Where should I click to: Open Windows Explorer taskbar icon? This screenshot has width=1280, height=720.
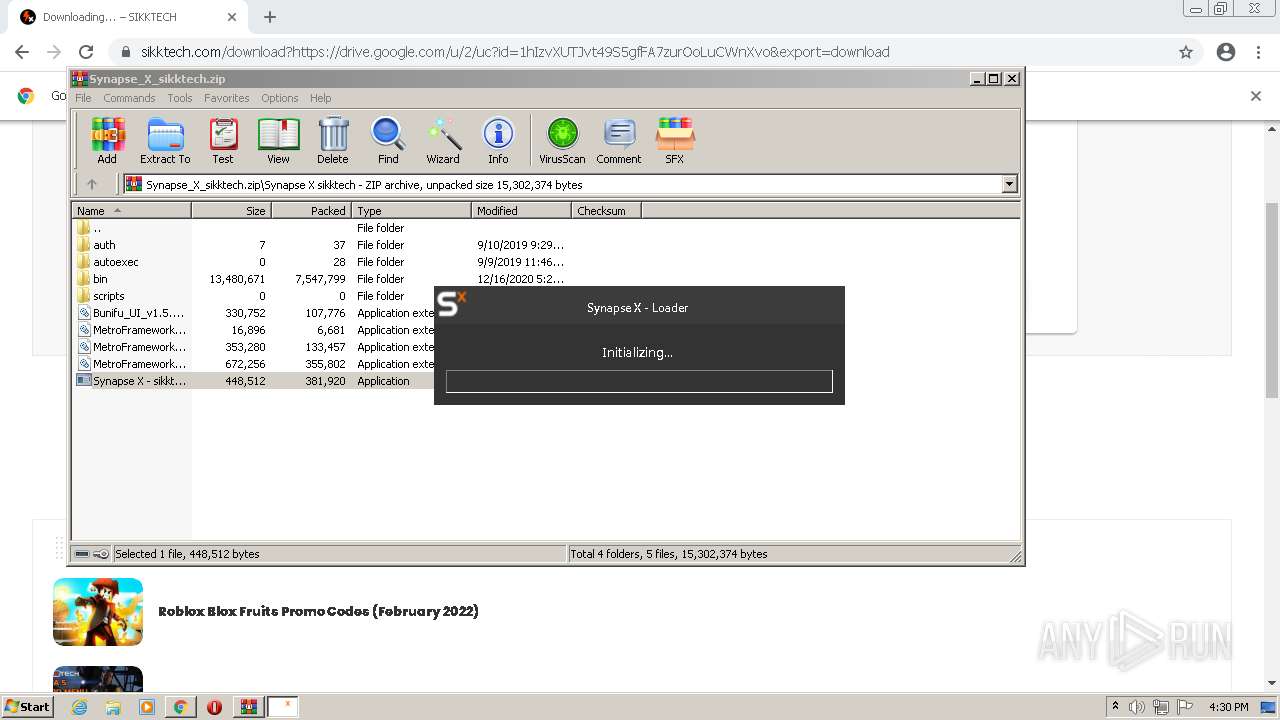(x=113, y=707)
